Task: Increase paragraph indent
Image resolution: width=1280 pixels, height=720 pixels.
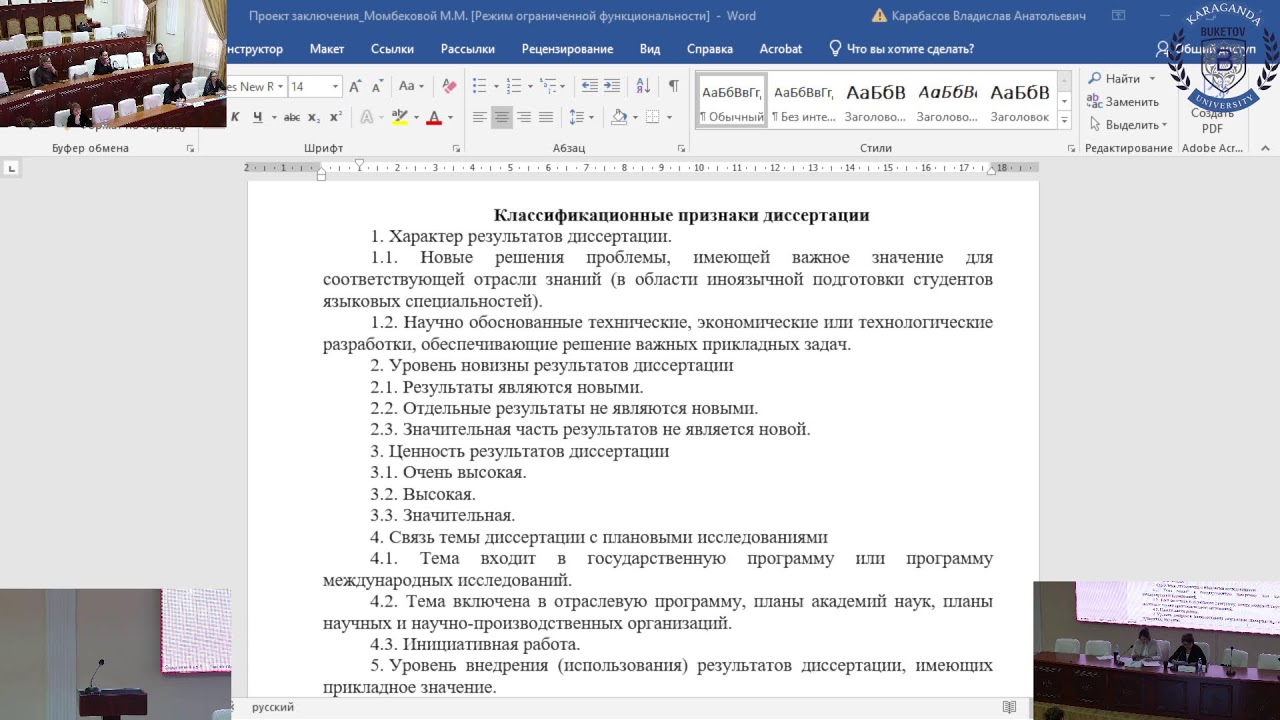Action: (612, 86)
